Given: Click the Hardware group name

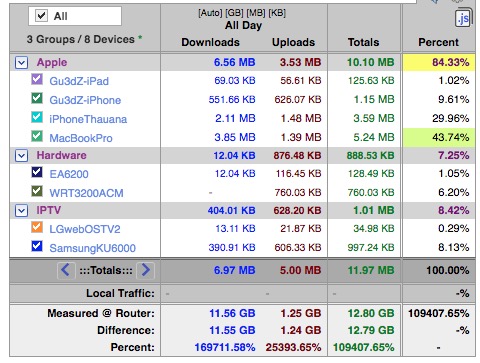Looking at the screenshot, I should (61, 155).
